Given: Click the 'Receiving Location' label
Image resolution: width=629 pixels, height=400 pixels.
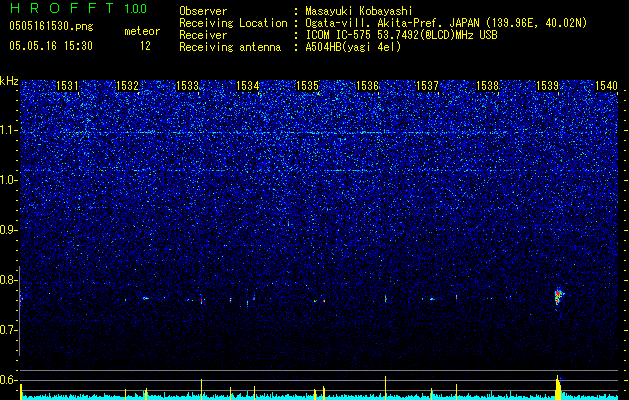Looking at the screenshot, I should (x=233, y=23).
